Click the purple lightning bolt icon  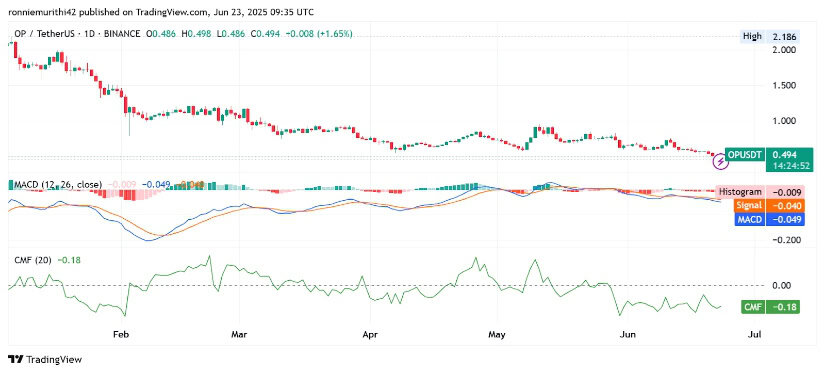coord(720,163)
